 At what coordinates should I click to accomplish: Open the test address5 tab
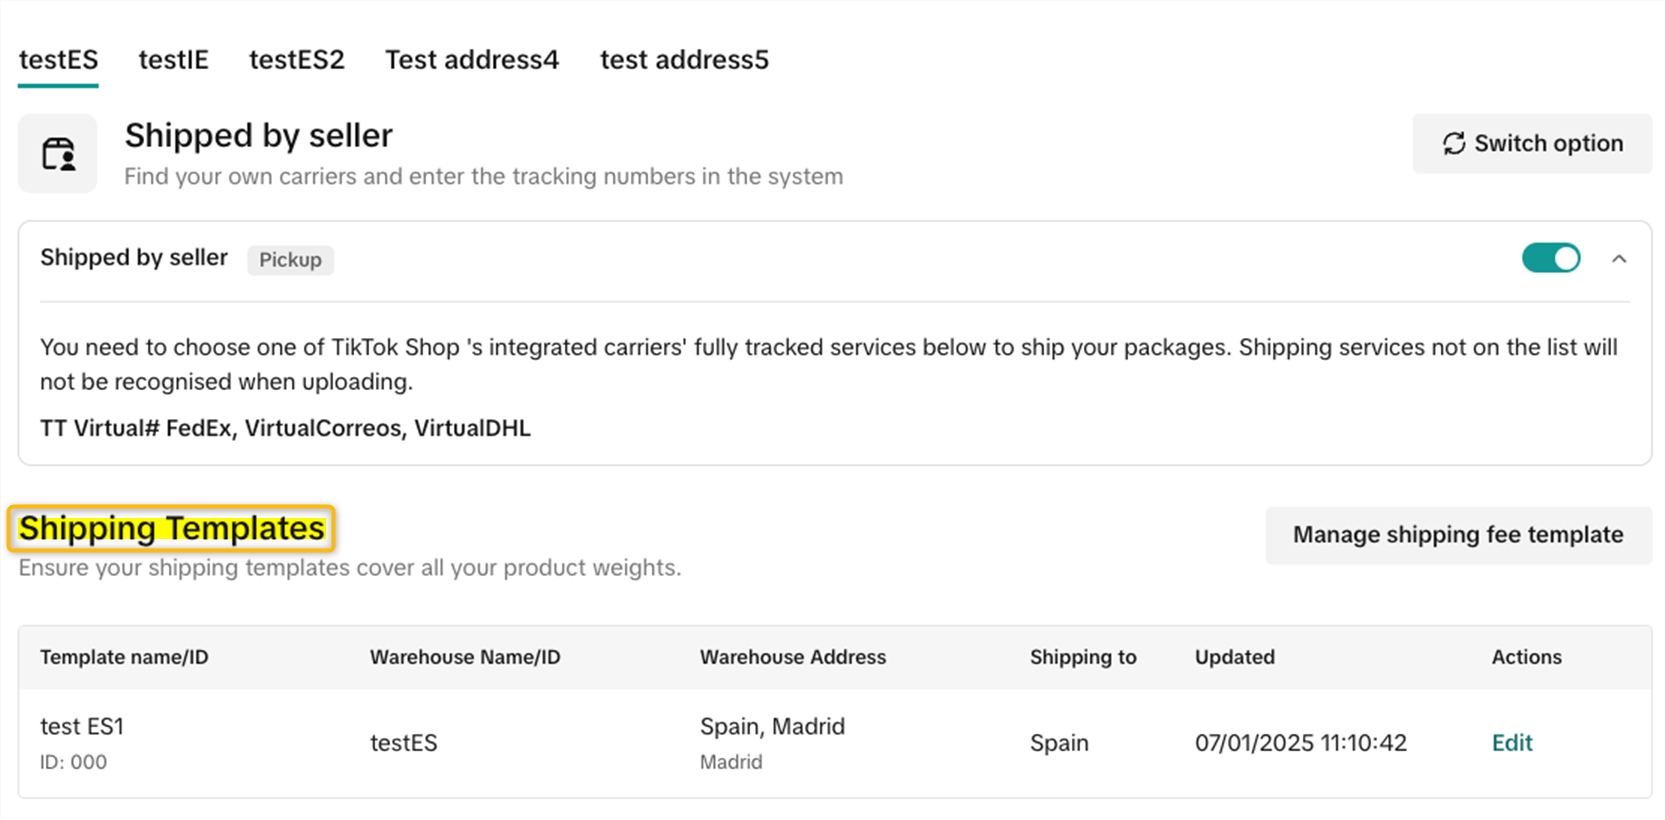[684, 60]
